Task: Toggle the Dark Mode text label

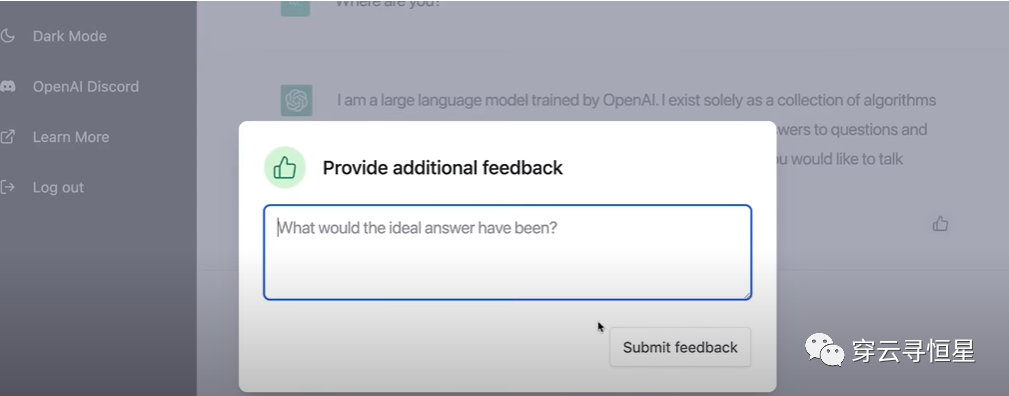Action: 69,36
